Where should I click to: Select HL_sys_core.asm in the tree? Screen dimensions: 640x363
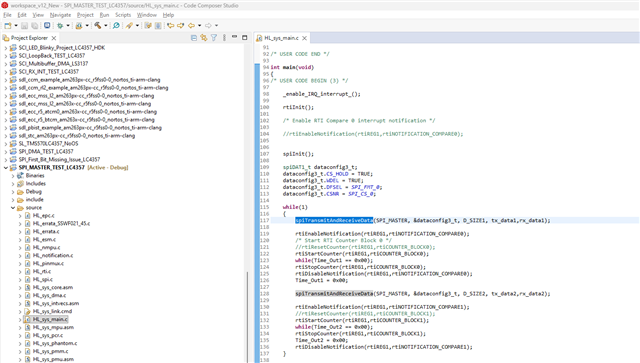click(x=53, y=287)
